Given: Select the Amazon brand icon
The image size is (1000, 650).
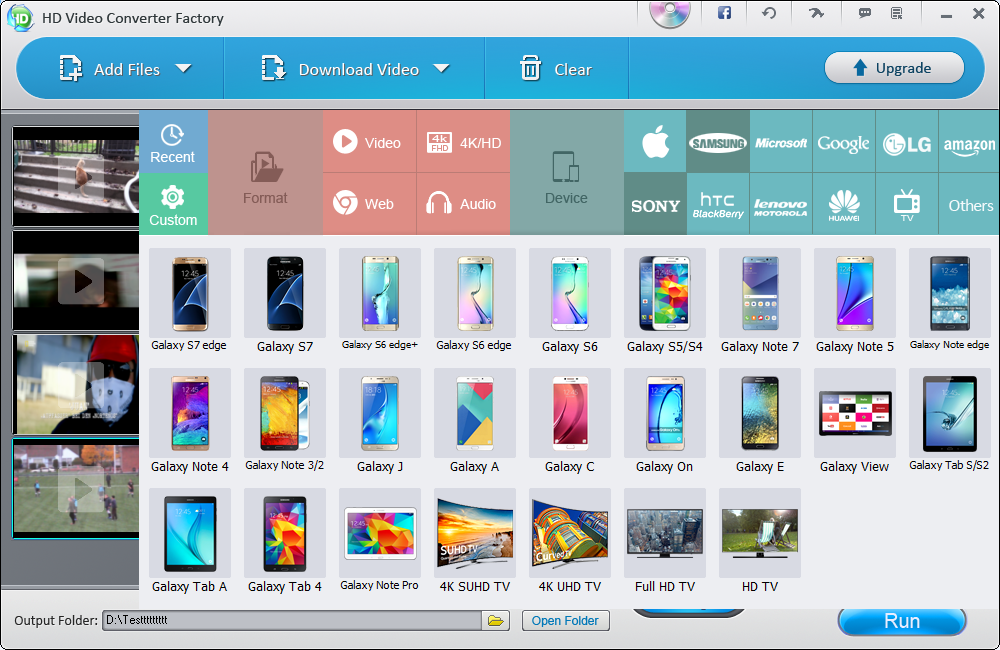Looking at the screenshot, I should 969,142.
